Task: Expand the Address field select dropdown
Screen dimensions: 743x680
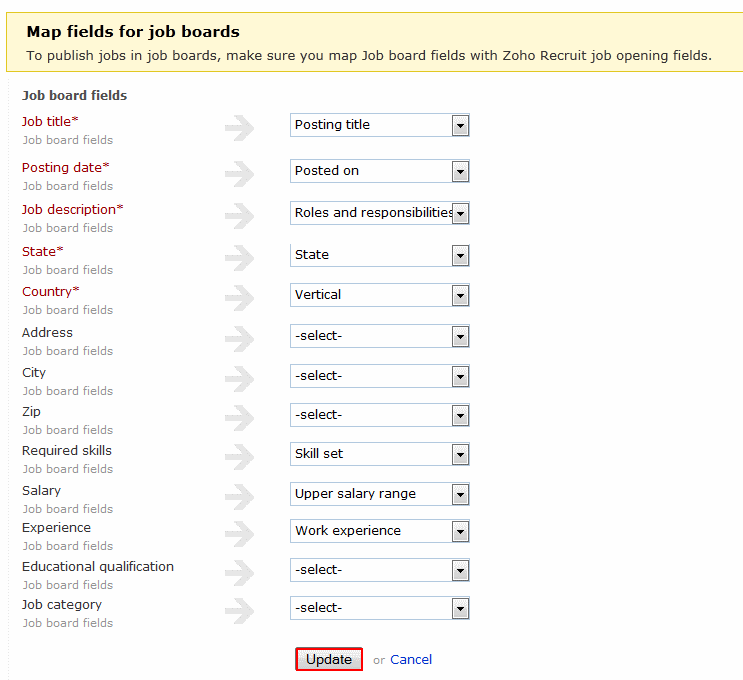Action: tap(379, 336)
